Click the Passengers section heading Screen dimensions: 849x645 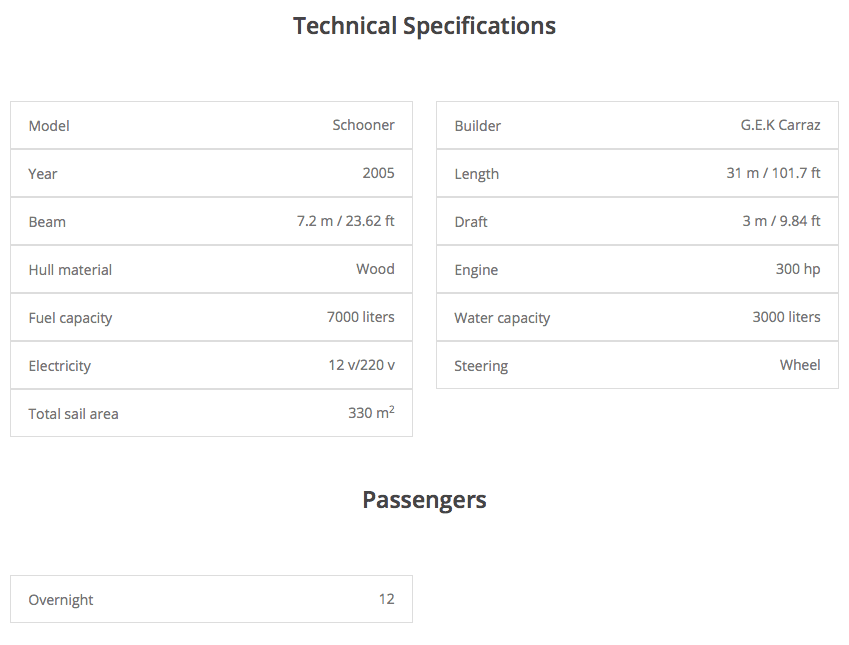pos(424,500)
